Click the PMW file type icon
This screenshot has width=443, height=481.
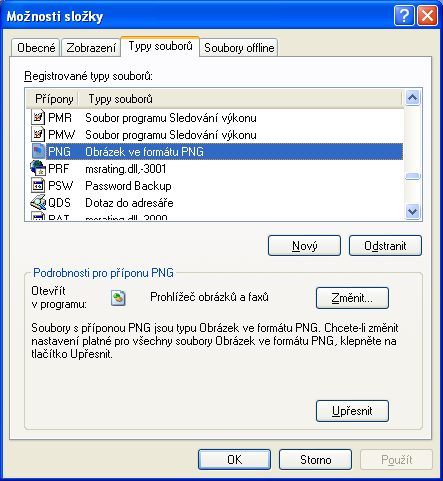[x=38, y=135]
